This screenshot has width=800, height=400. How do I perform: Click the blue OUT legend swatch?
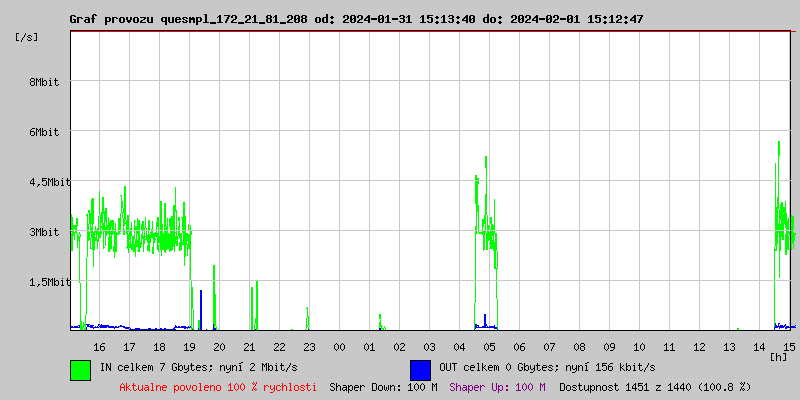[x=420, y=369]
